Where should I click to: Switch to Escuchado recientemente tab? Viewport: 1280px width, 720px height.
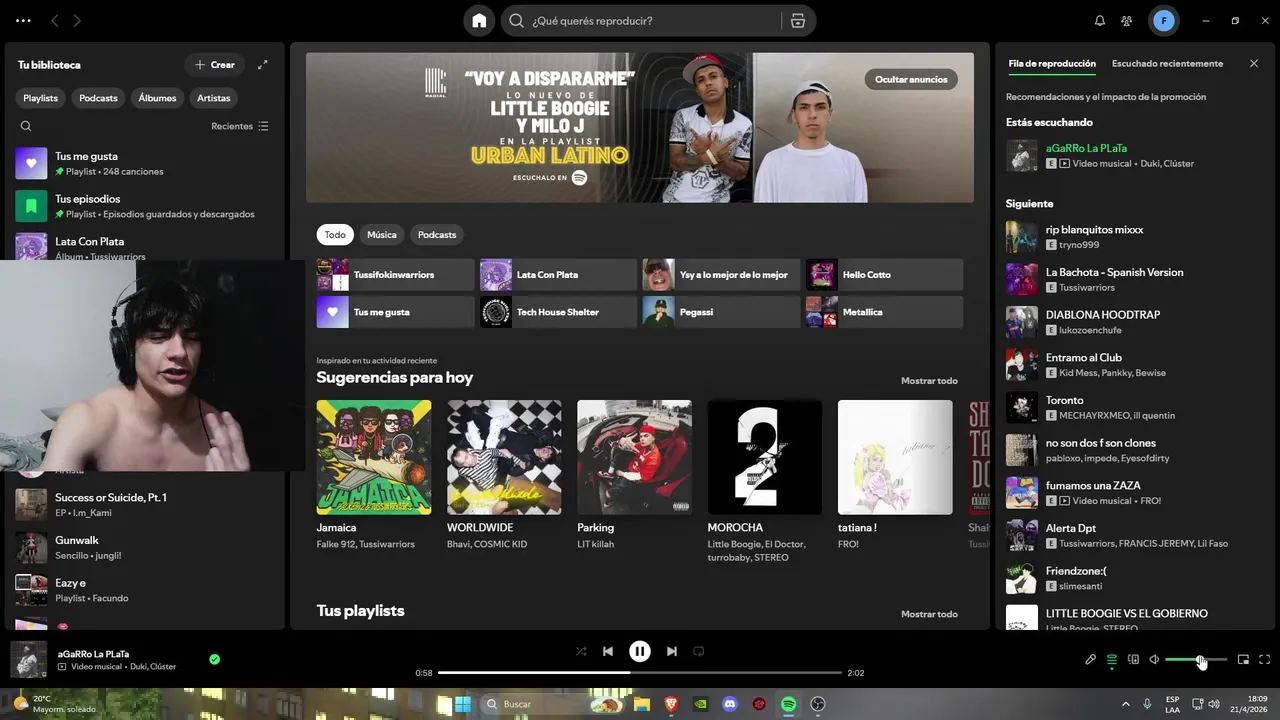[1167, 63]
